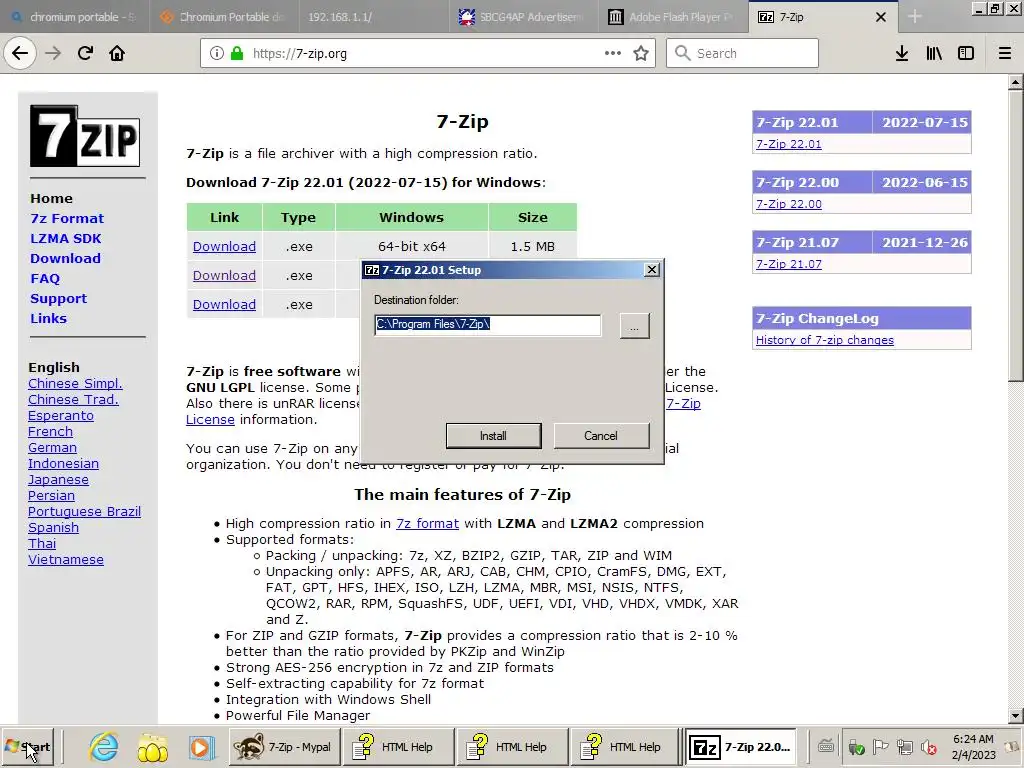Click the page scrollbar up arrow
This screenshot has width=1024, height=768.
pos(1016,82)
